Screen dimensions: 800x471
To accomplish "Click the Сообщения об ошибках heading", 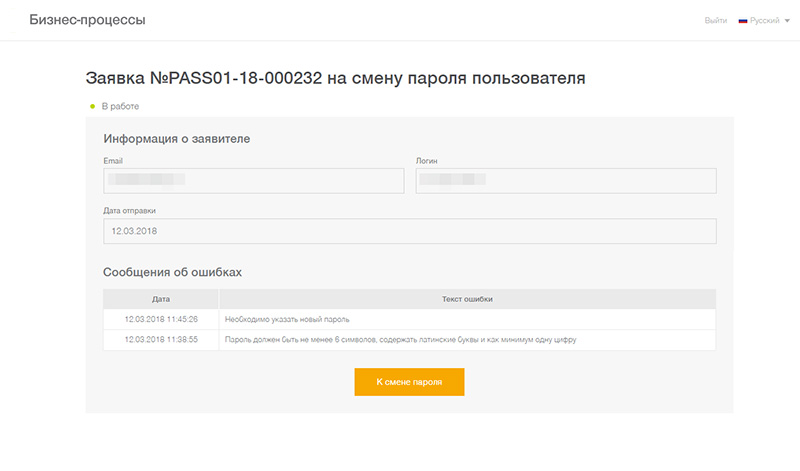I will pyautogui.click(x=172, y=272).
